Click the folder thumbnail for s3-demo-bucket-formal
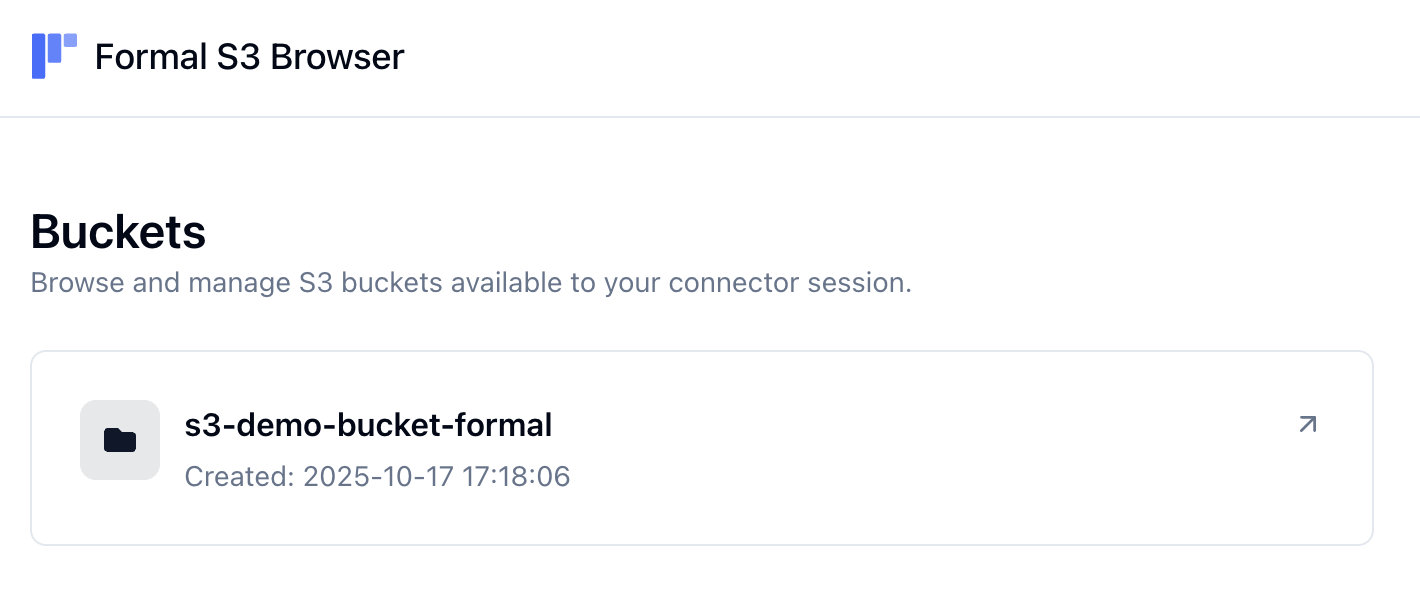 point(120,440)
